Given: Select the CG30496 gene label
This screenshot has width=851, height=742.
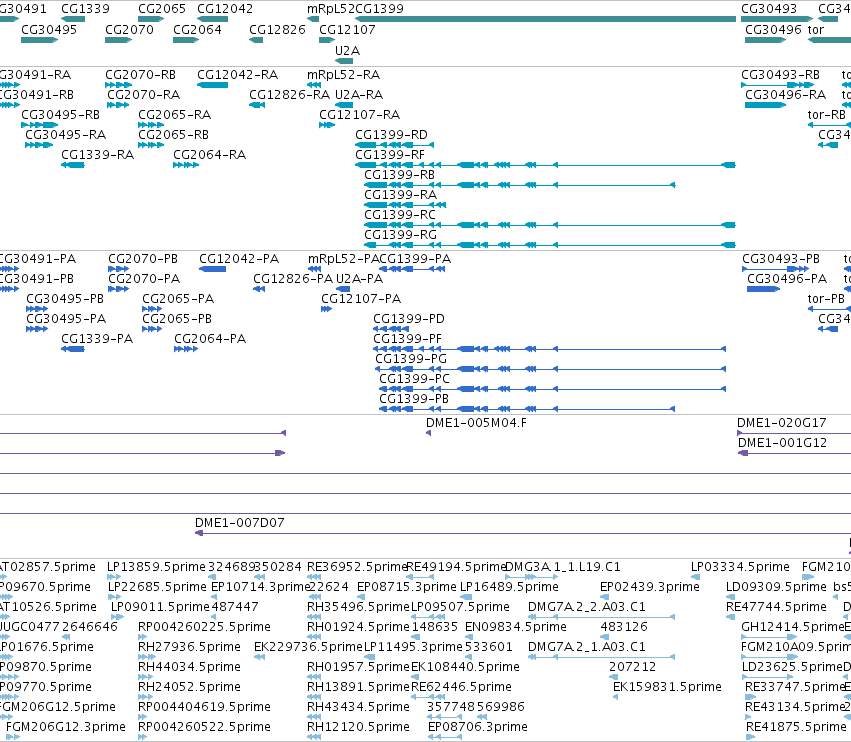Looking at the screenshot, I should click(773, 30).
